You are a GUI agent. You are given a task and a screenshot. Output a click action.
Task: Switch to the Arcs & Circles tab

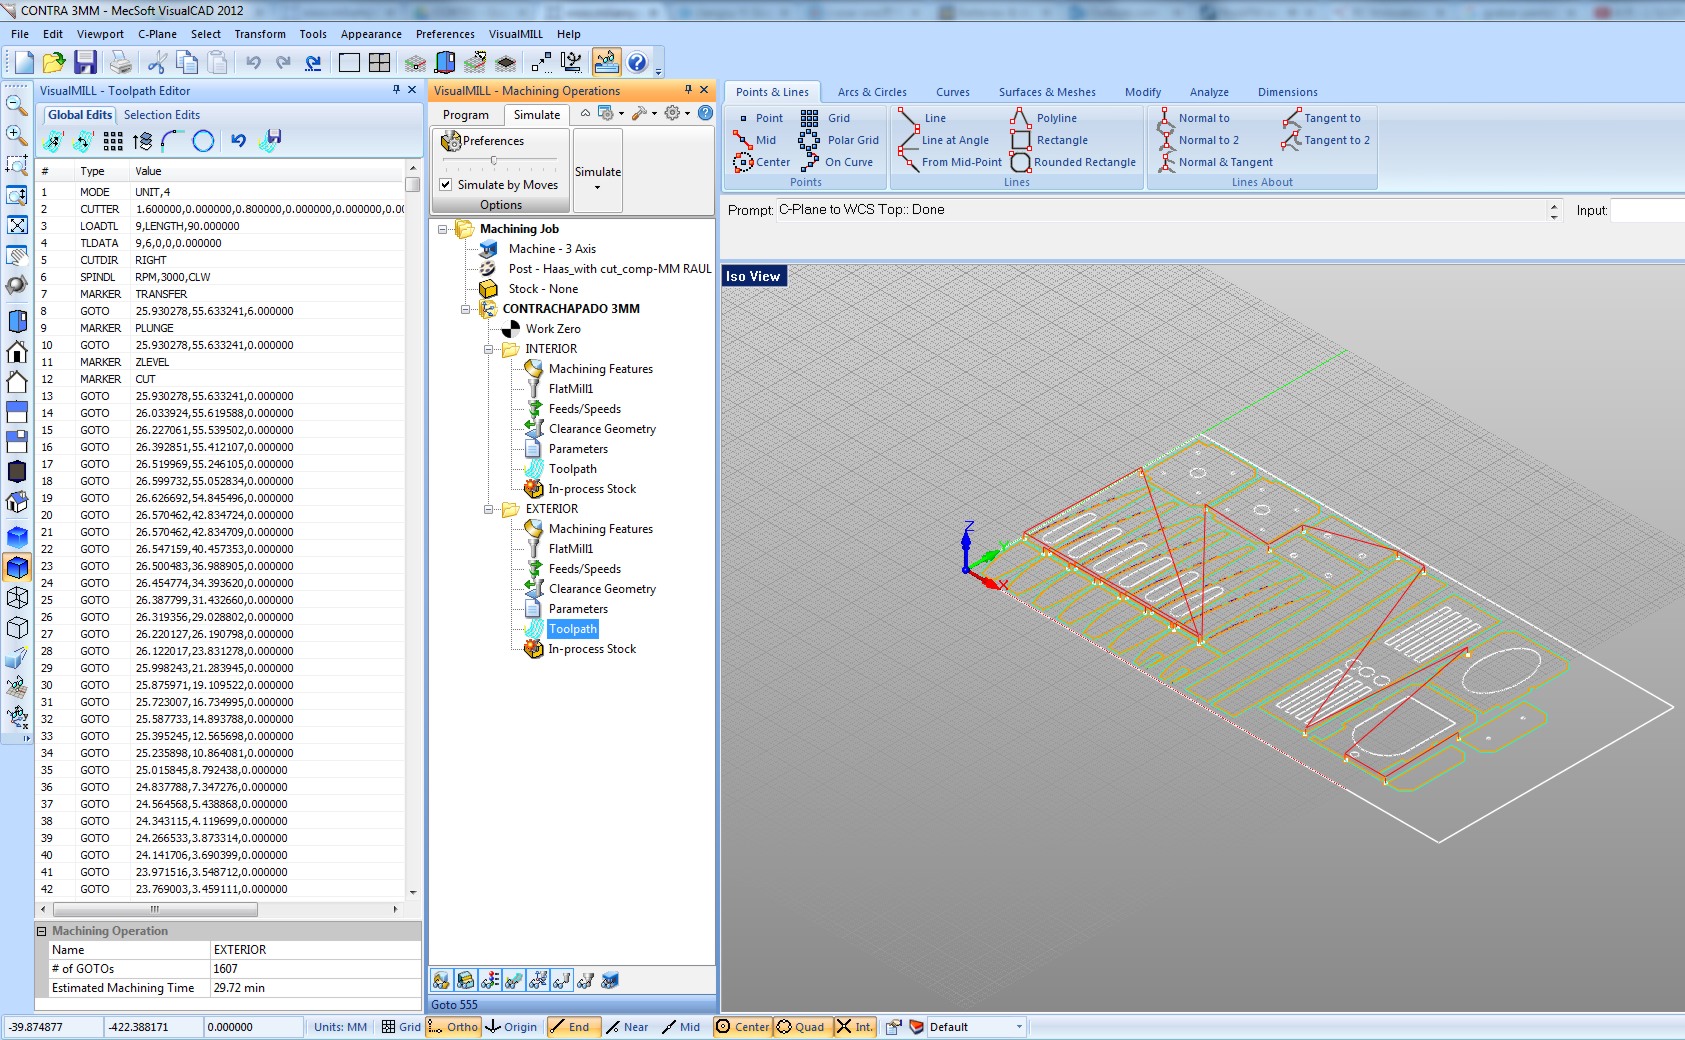(x=871, y=92)
